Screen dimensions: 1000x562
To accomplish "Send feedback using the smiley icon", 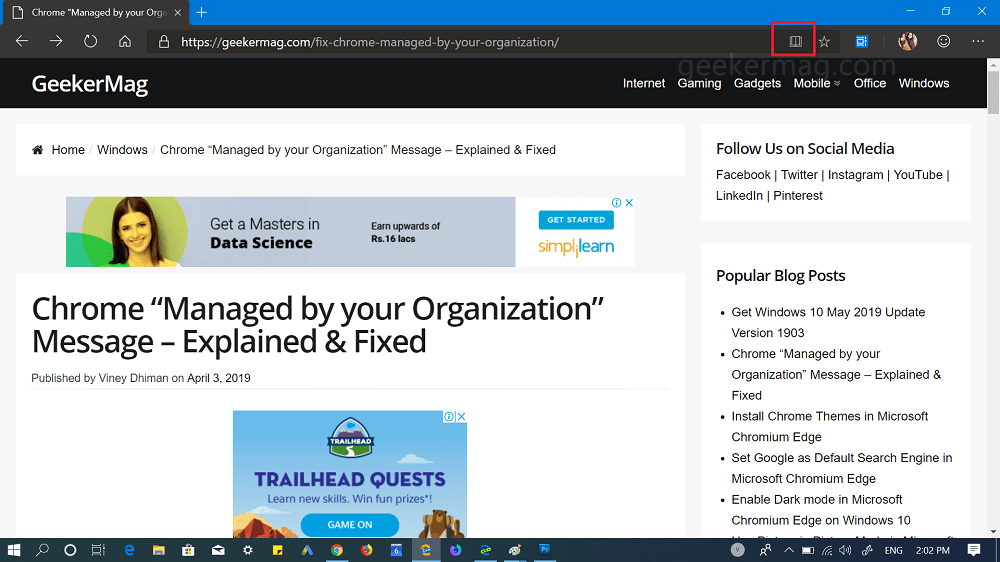I will click(943, 41).
